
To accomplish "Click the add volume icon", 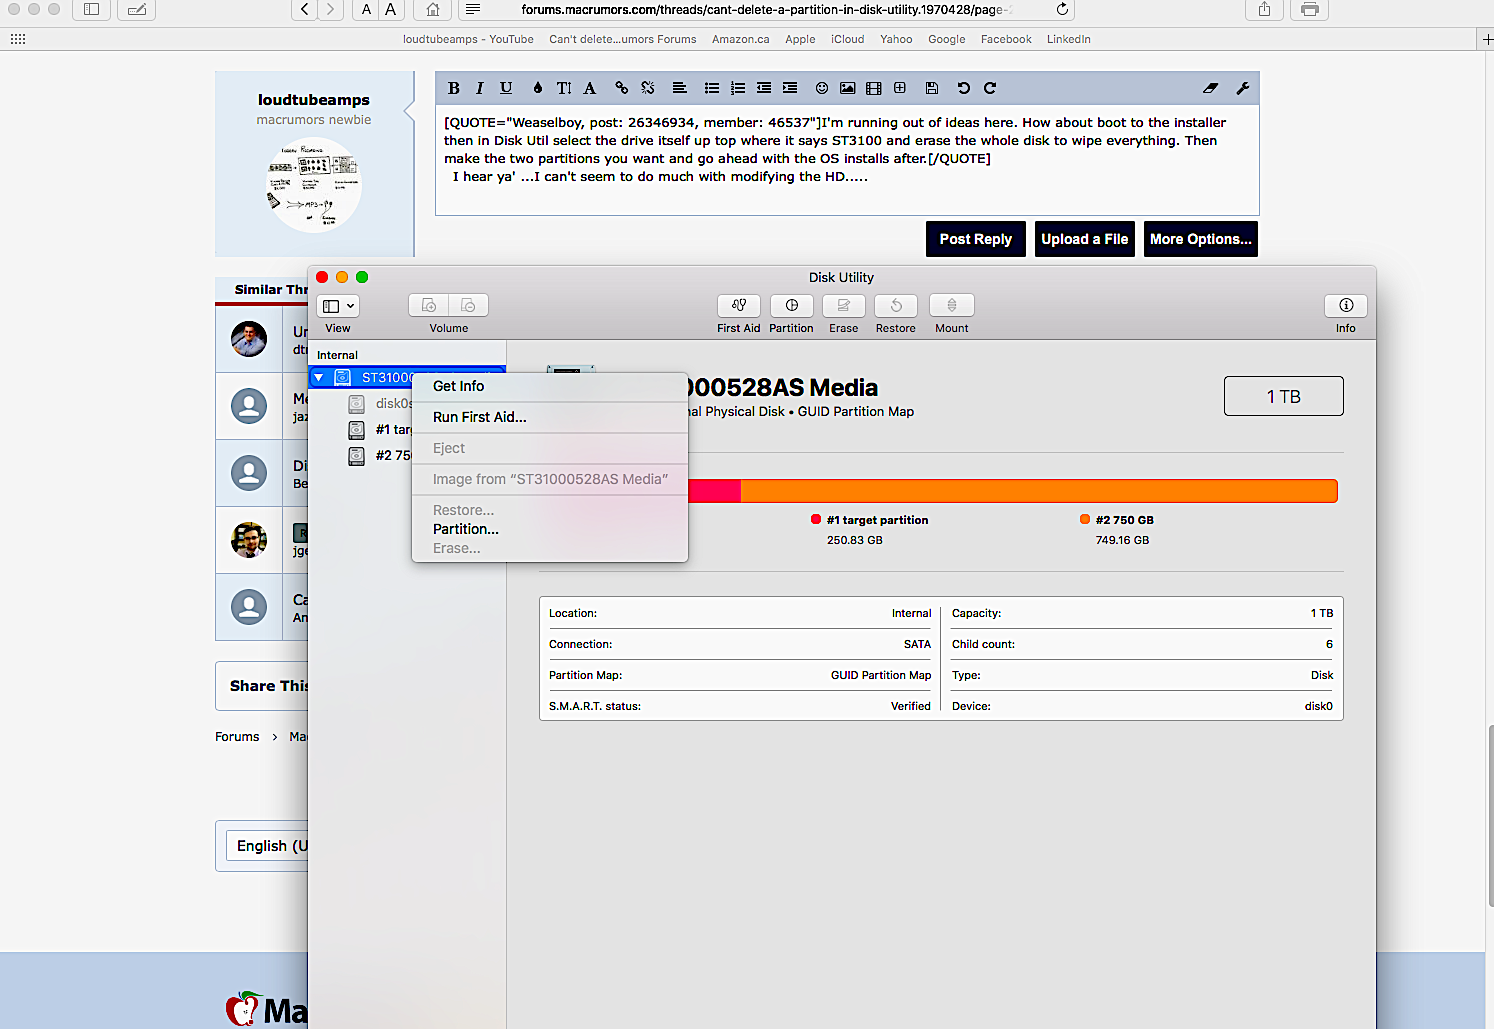I will (429, 305).
